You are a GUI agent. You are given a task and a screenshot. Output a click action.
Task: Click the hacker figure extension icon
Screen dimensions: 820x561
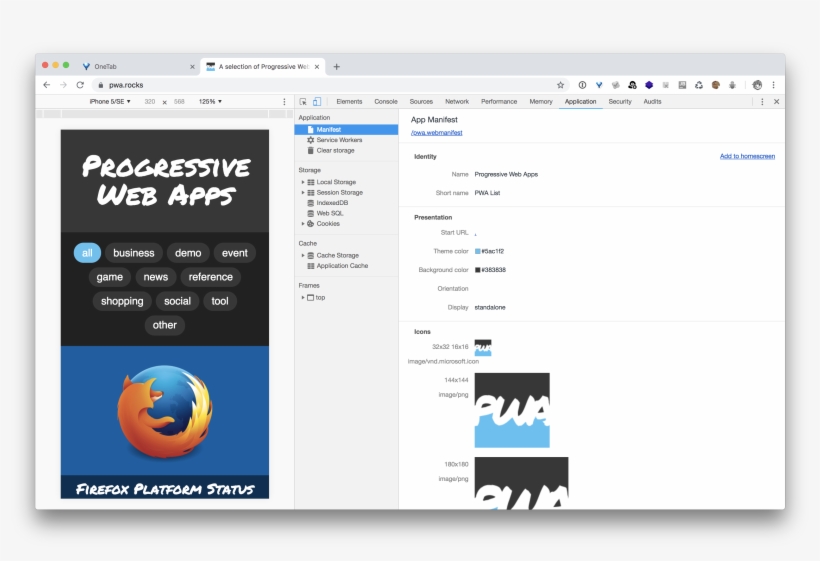(x=632, y=85)
